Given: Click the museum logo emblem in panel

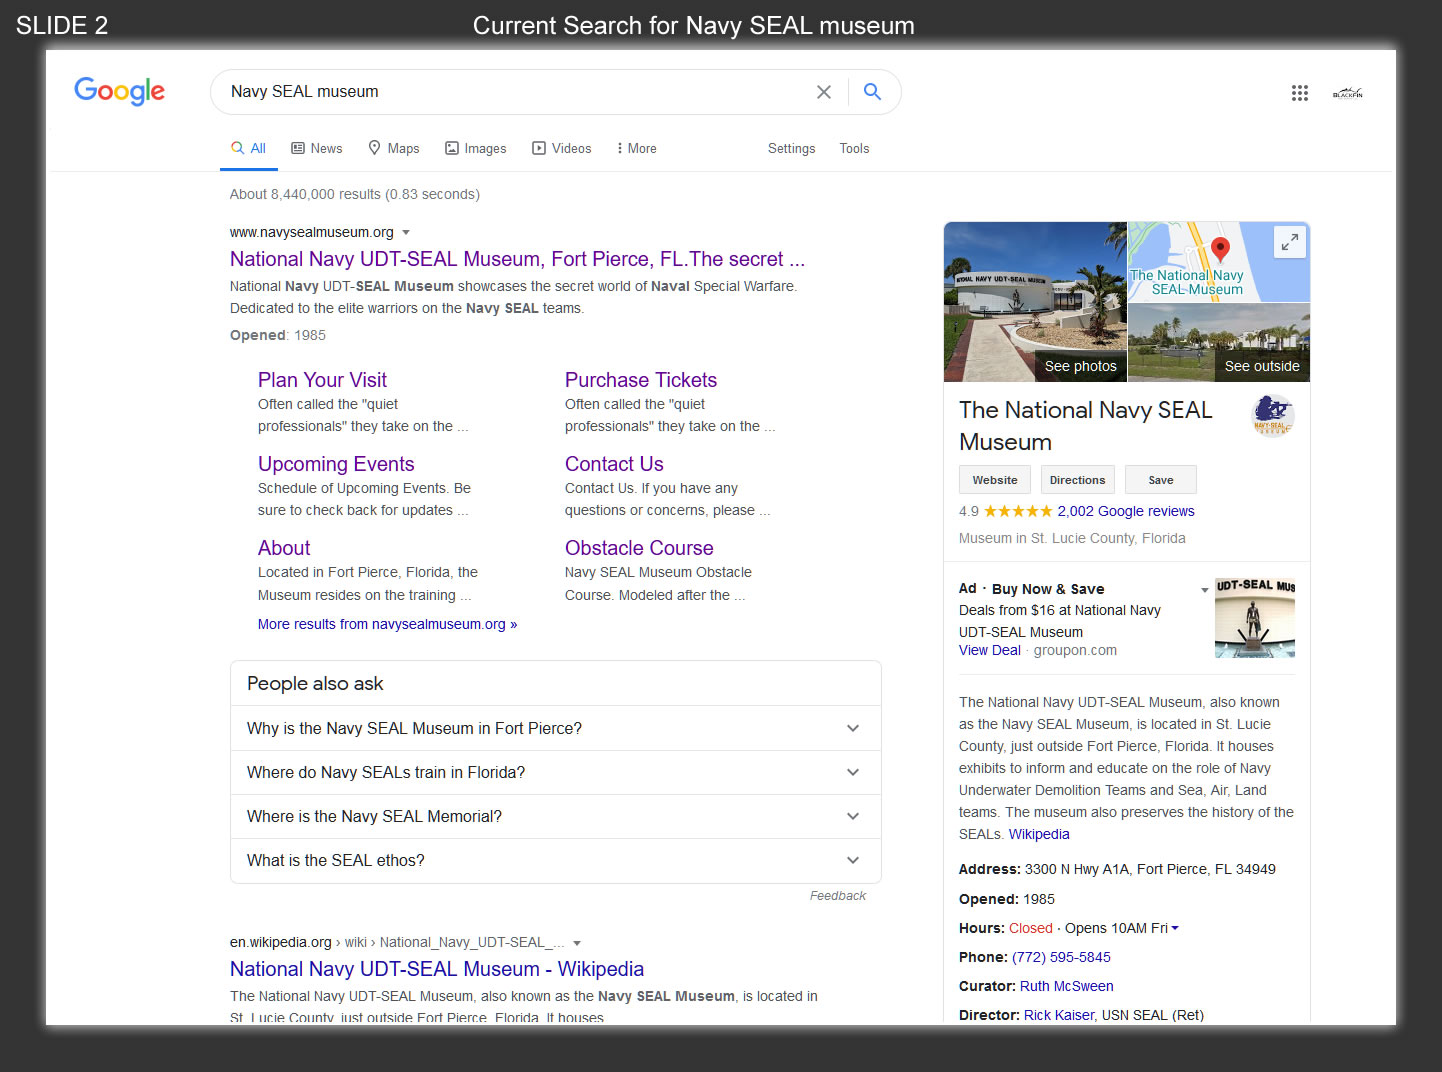Looking at the screenshot, I should point(1273,415).
